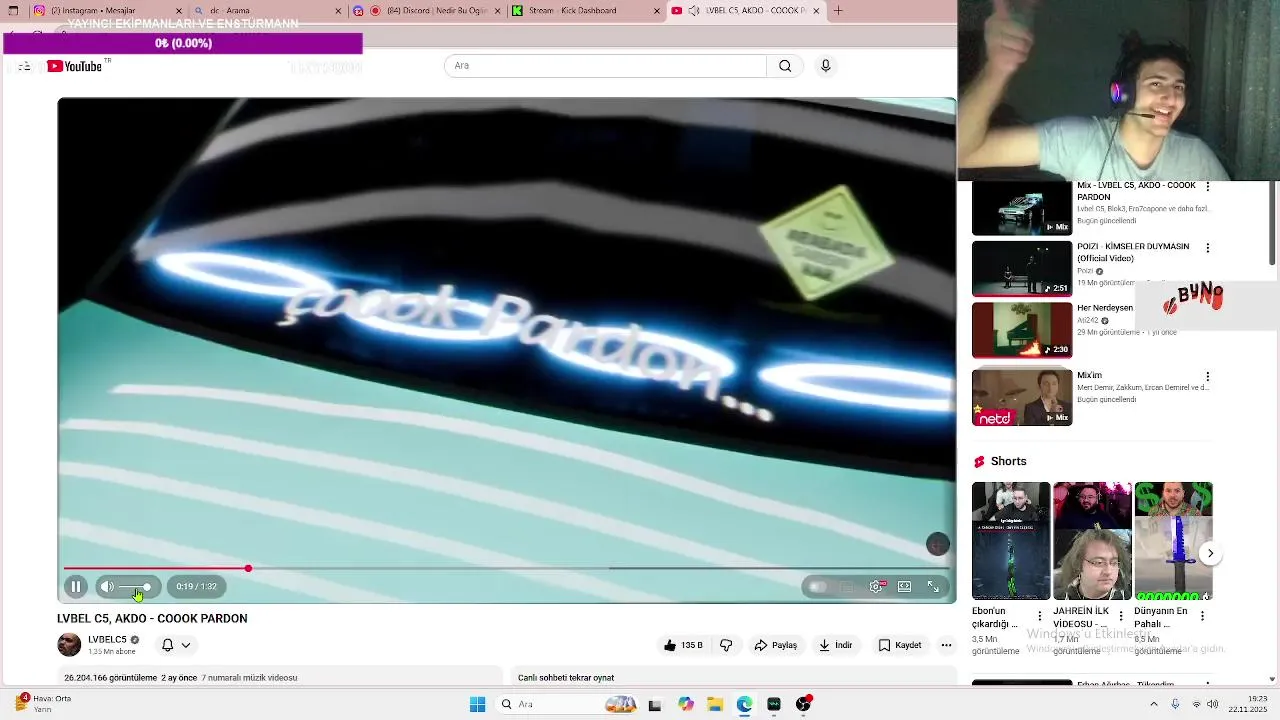The width and height of the screenshot is (1280, 720).
Task: Mute the video with the speaker icon
Action: [107, 587]
